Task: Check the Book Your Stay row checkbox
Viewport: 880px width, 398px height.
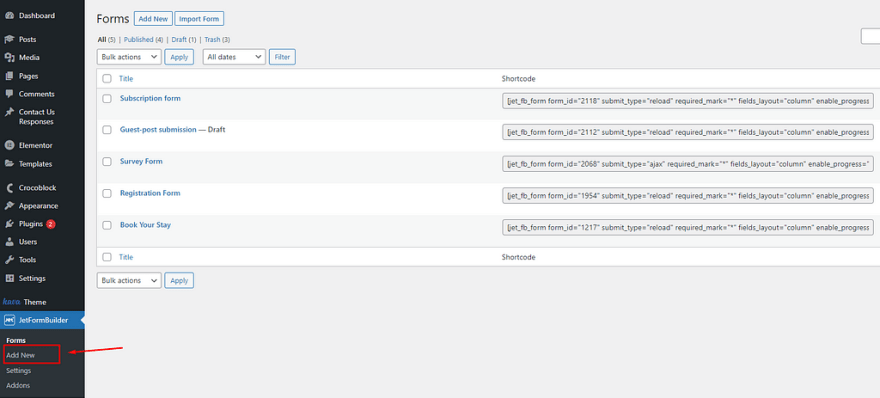Action: coord(107,225)
